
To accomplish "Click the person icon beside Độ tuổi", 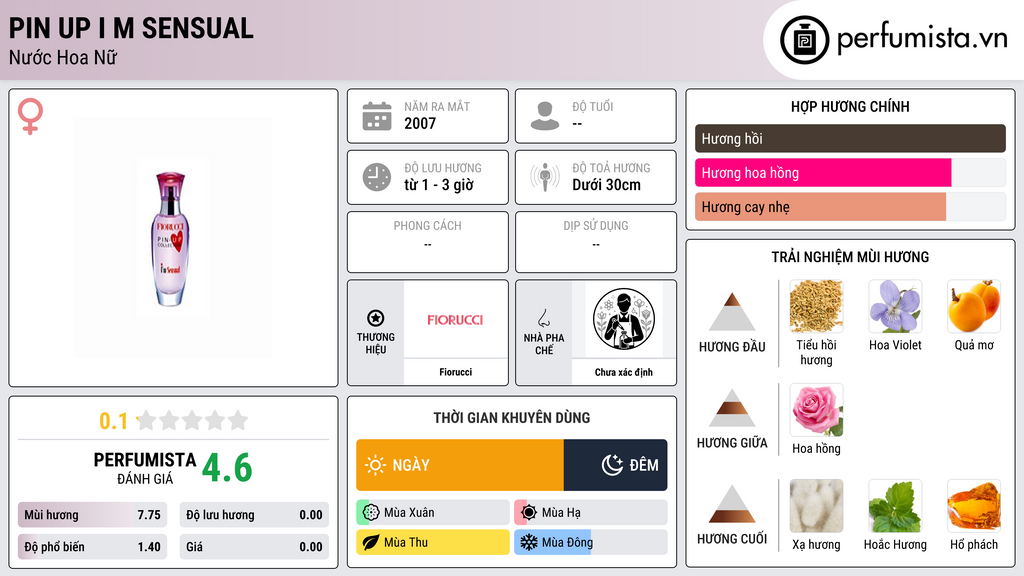I will (x=545, y=116).
